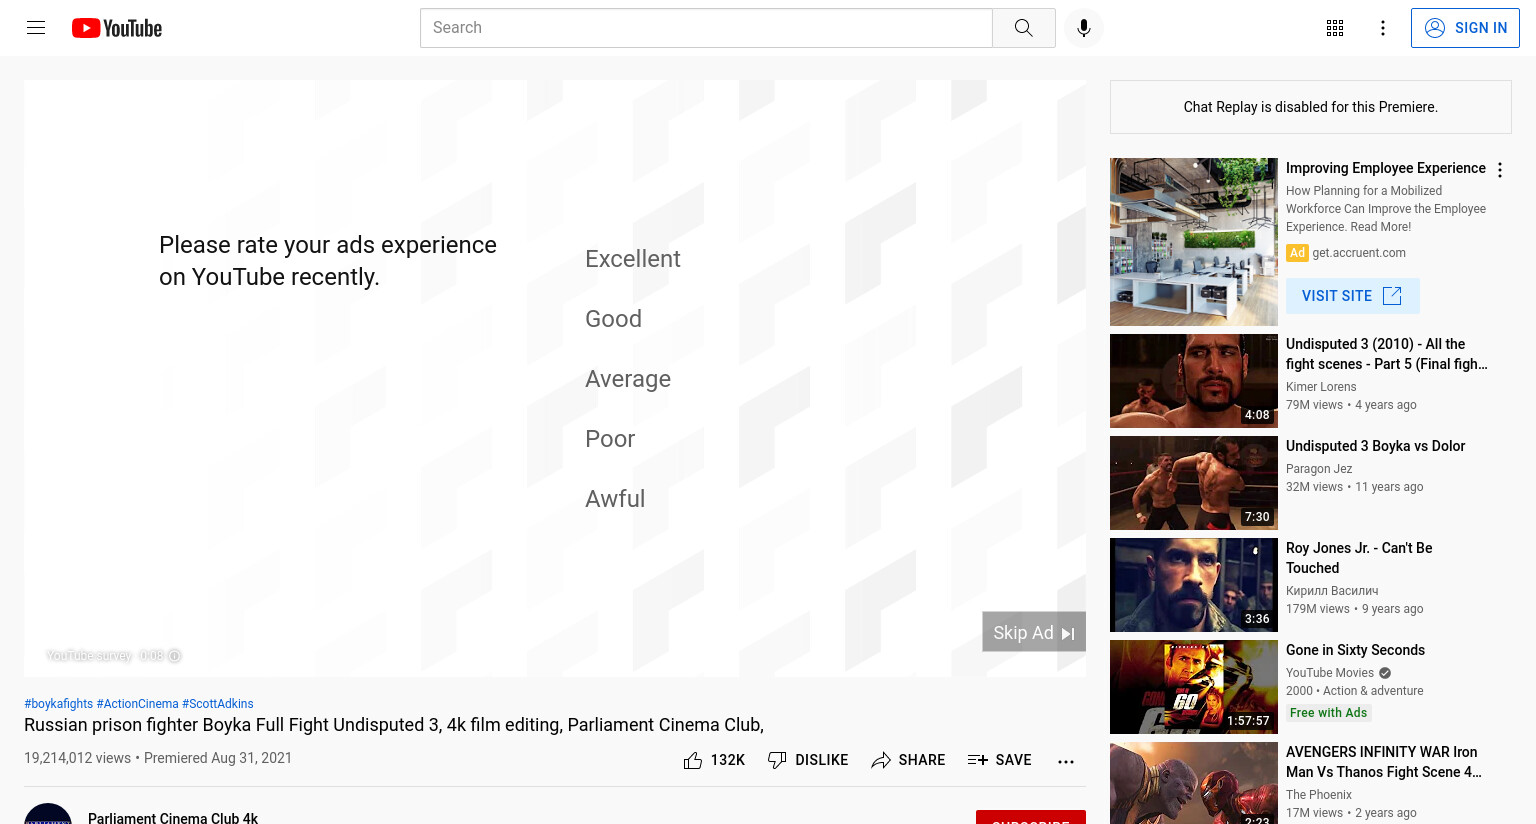
Task: Go to the YouTube home logo
Action: point(117,28)
